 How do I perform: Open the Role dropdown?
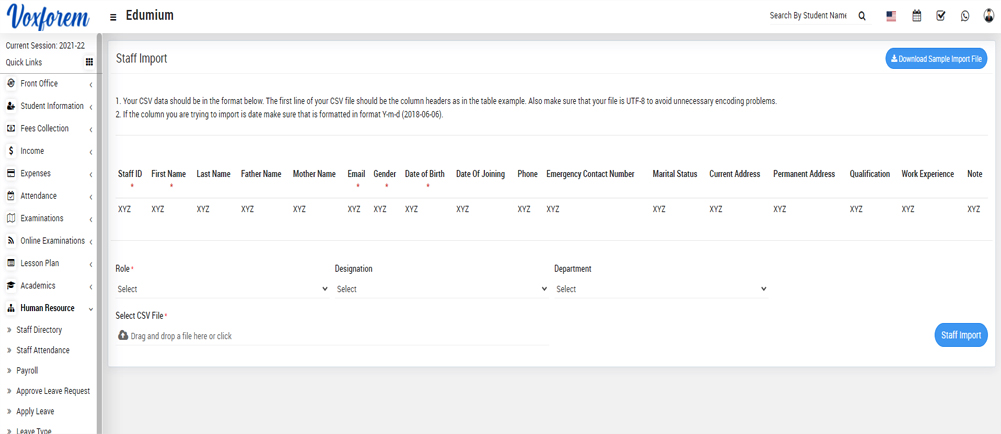222,289
